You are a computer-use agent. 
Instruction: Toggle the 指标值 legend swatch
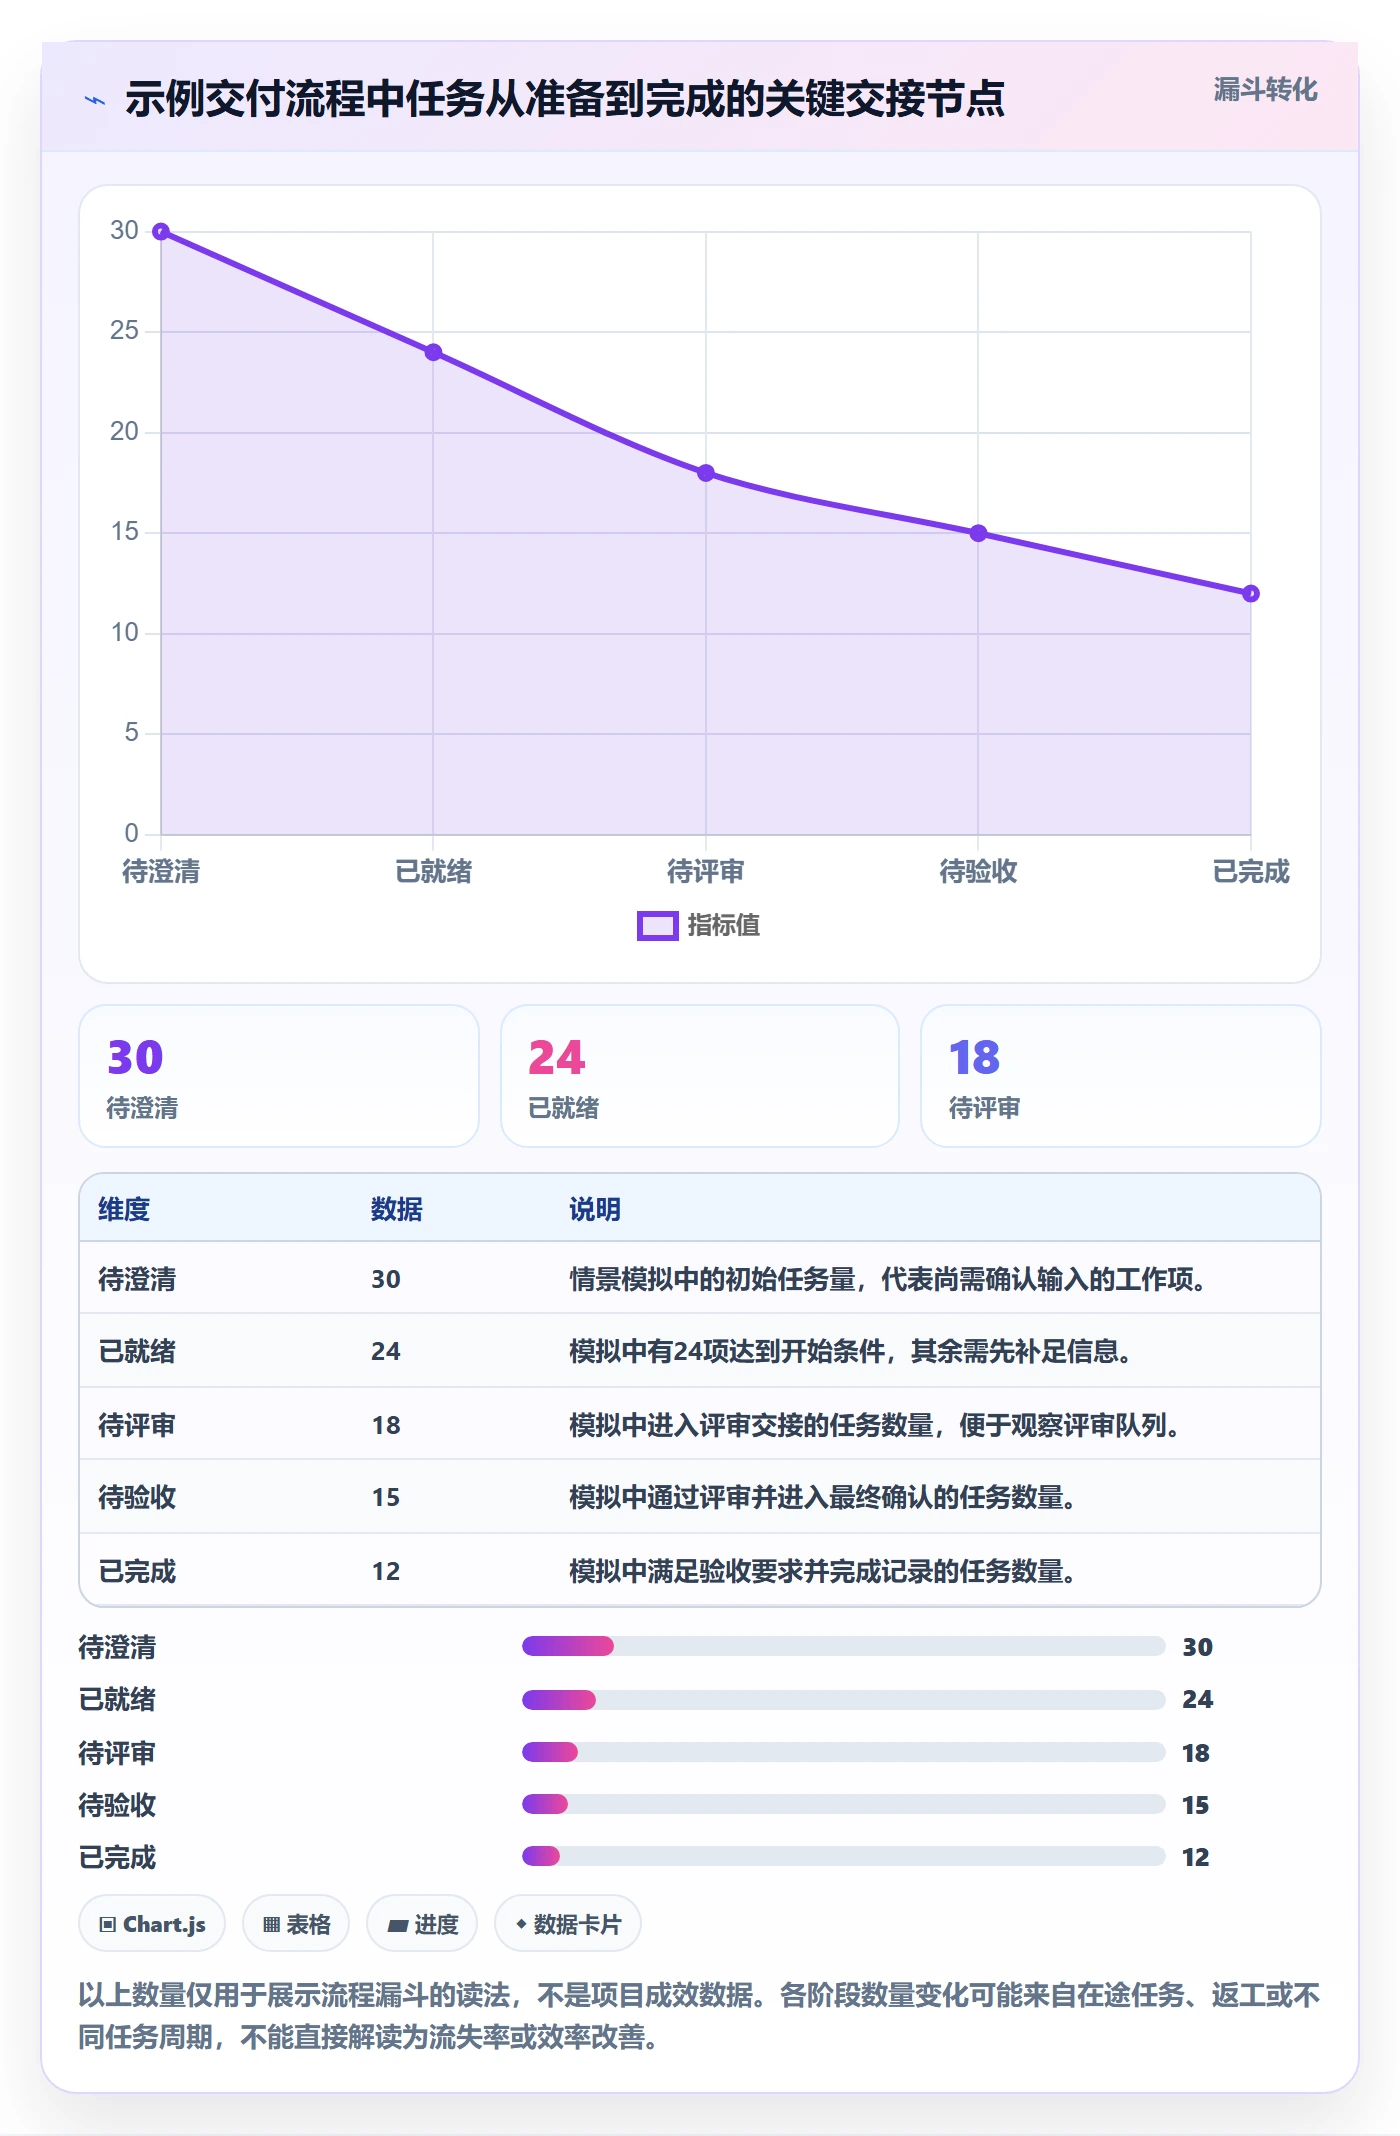657,926
